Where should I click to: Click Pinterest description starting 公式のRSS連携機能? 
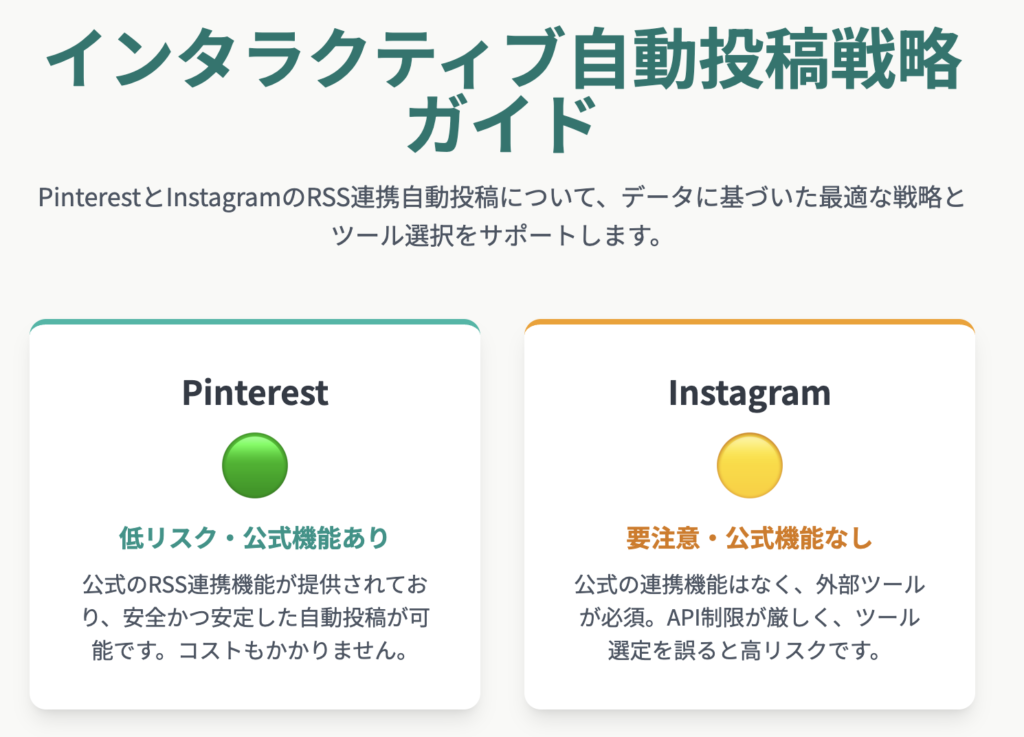[255, 617]
